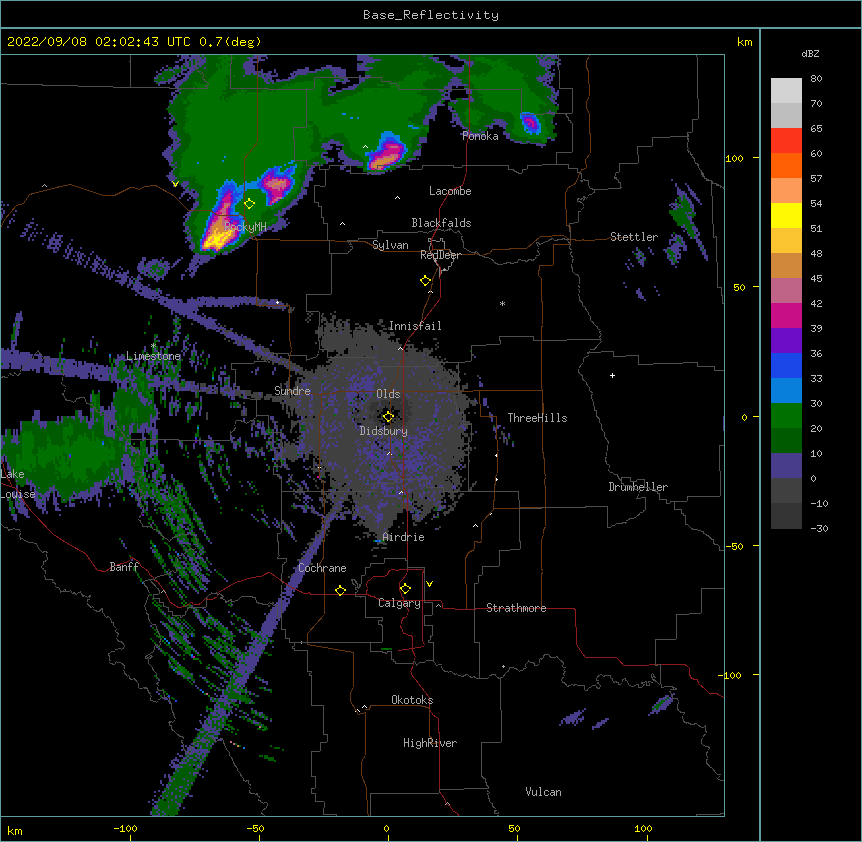862x842 pixels.
Task: Click the Banff town label
Action: point(124,567)
